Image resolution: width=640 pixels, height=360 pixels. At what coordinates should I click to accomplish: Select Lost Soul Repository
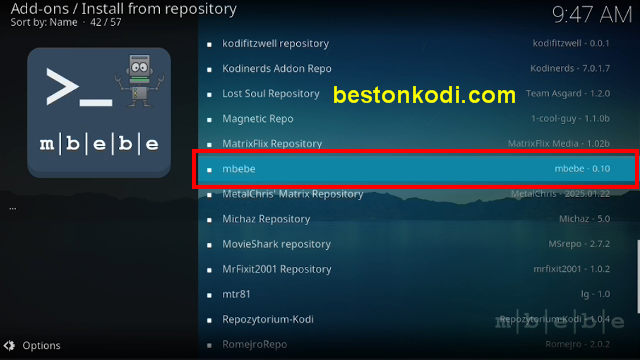click(416, 94)
